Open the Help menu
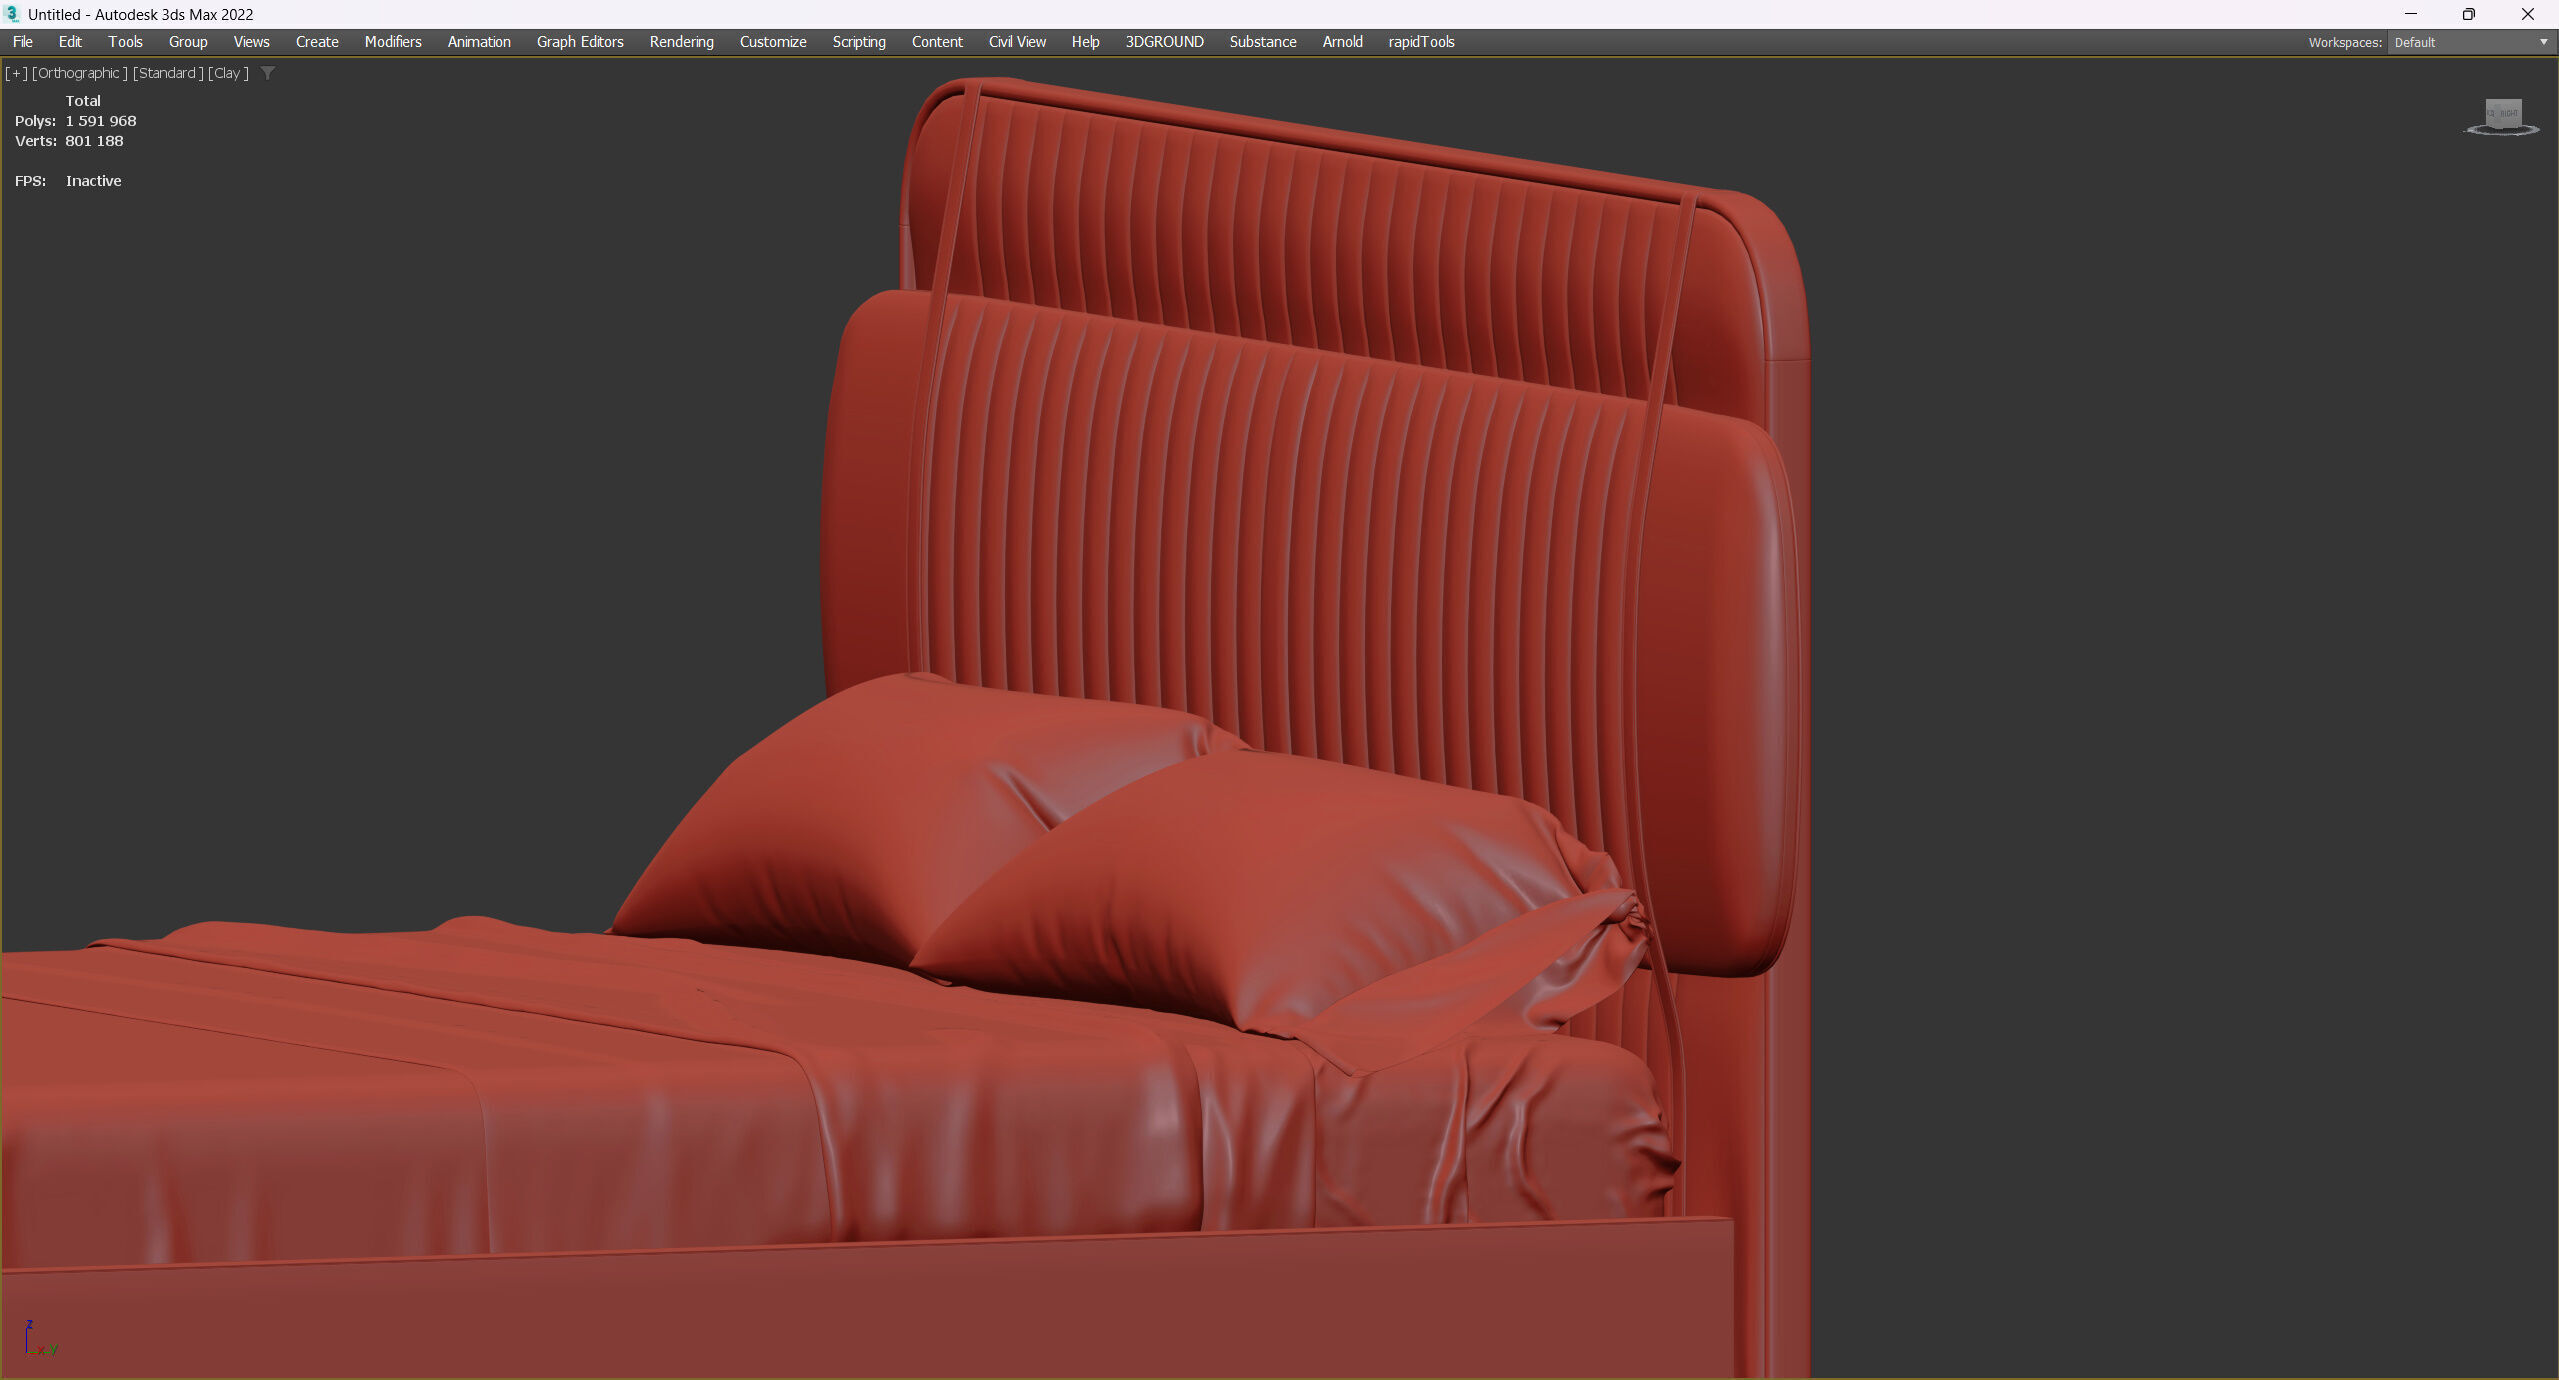2559x1380 pixels. (1085, 42)
